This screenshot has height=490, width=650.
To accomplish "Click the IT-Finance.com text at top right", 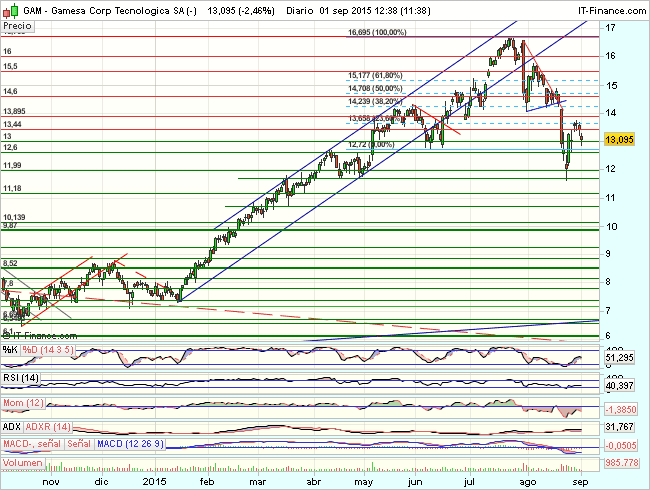I will [x=612, y=11].
